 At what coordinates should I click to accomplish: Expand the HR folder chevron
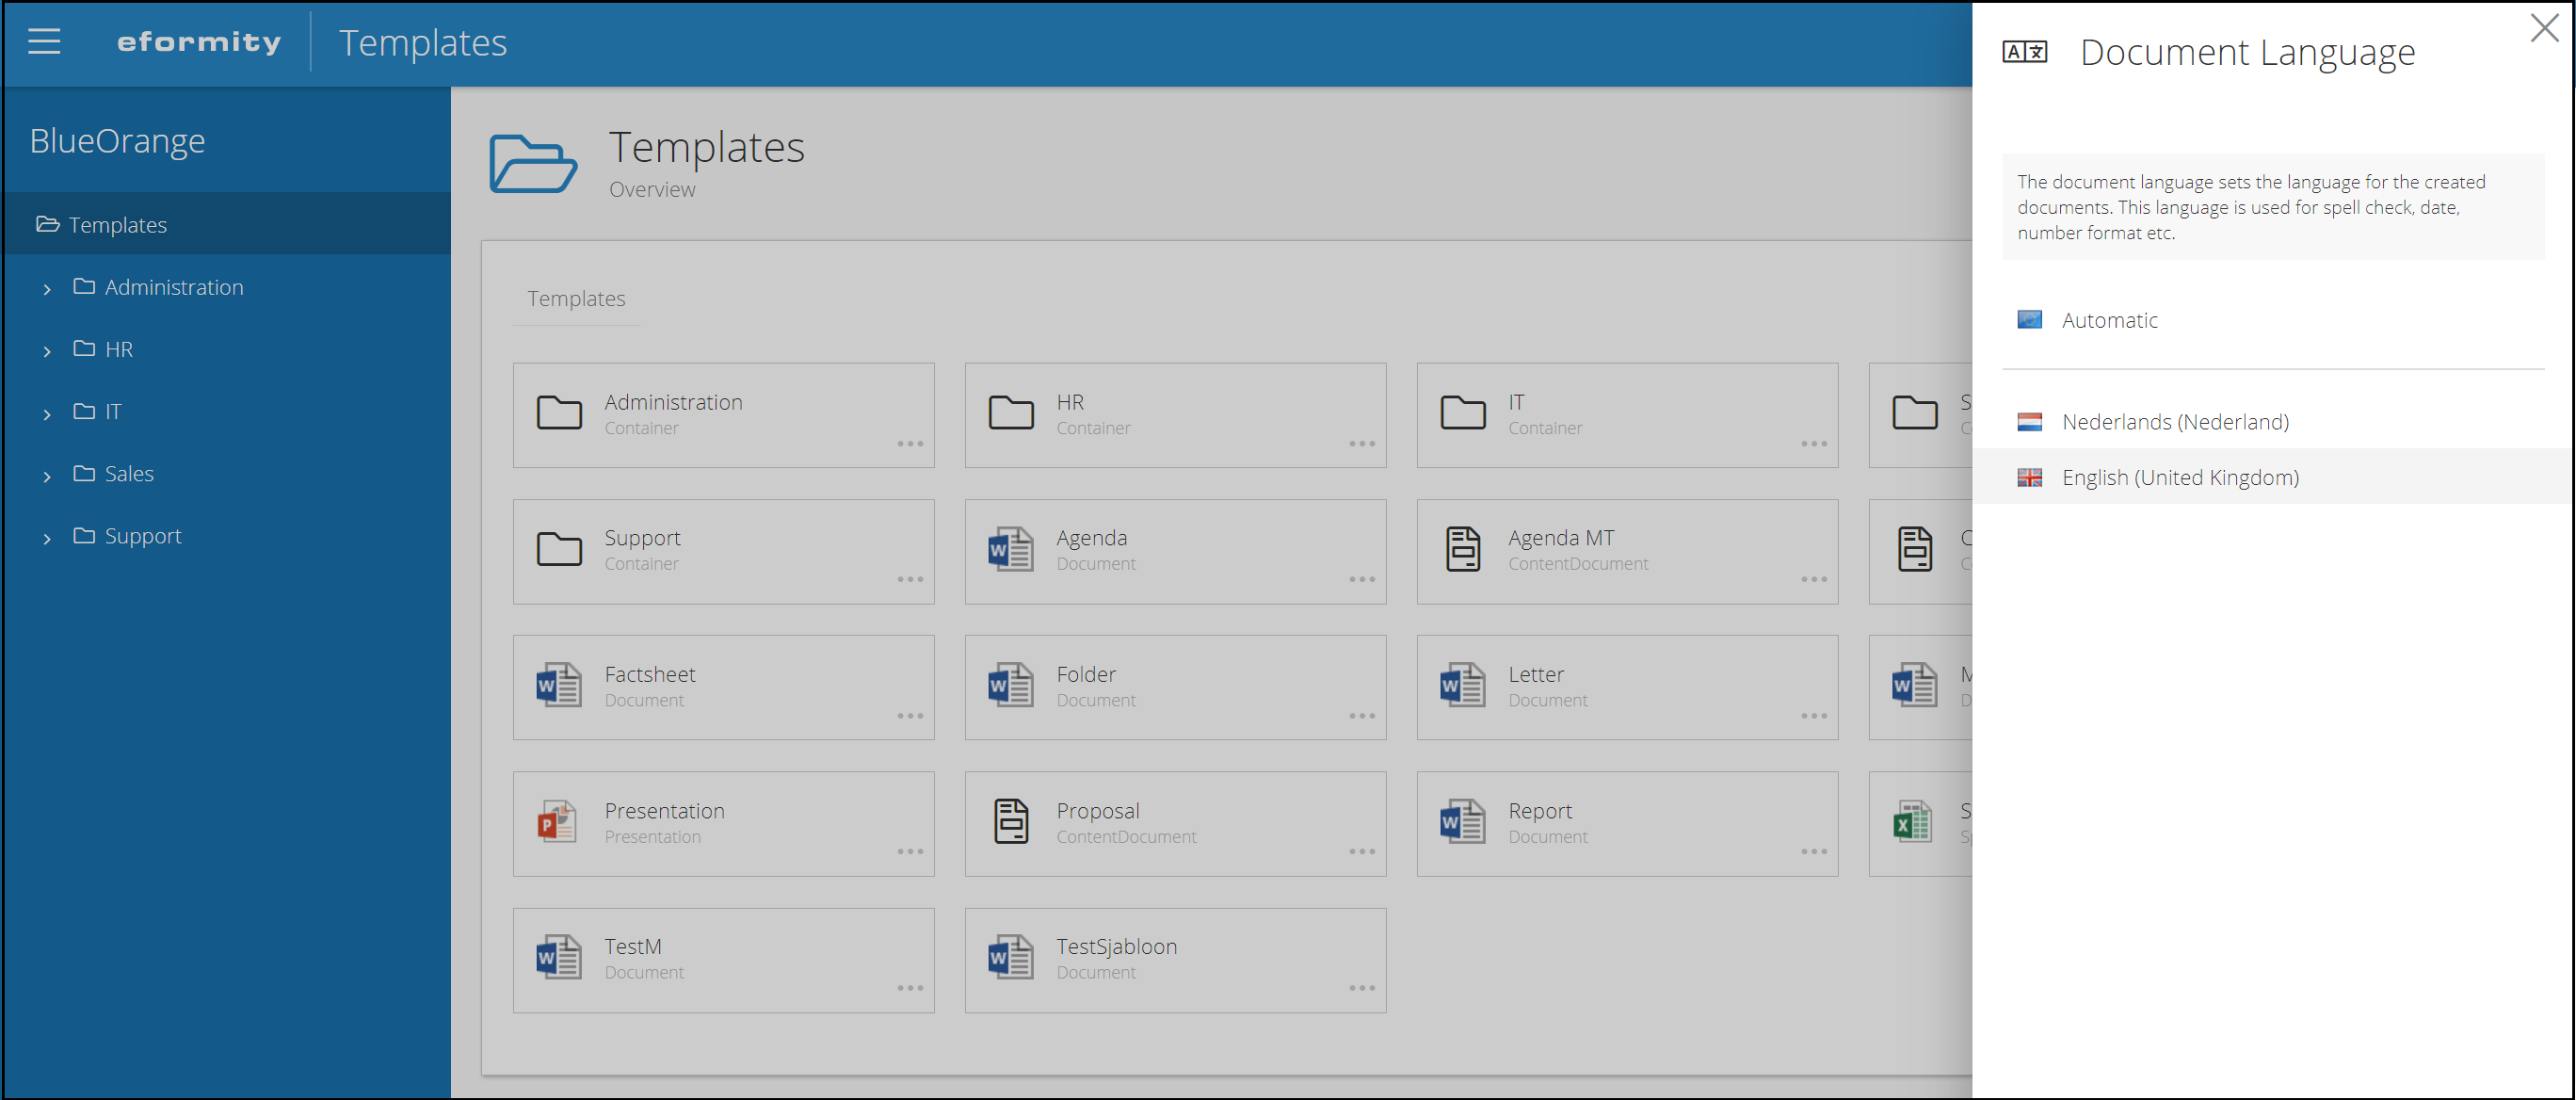pos(47,351)
